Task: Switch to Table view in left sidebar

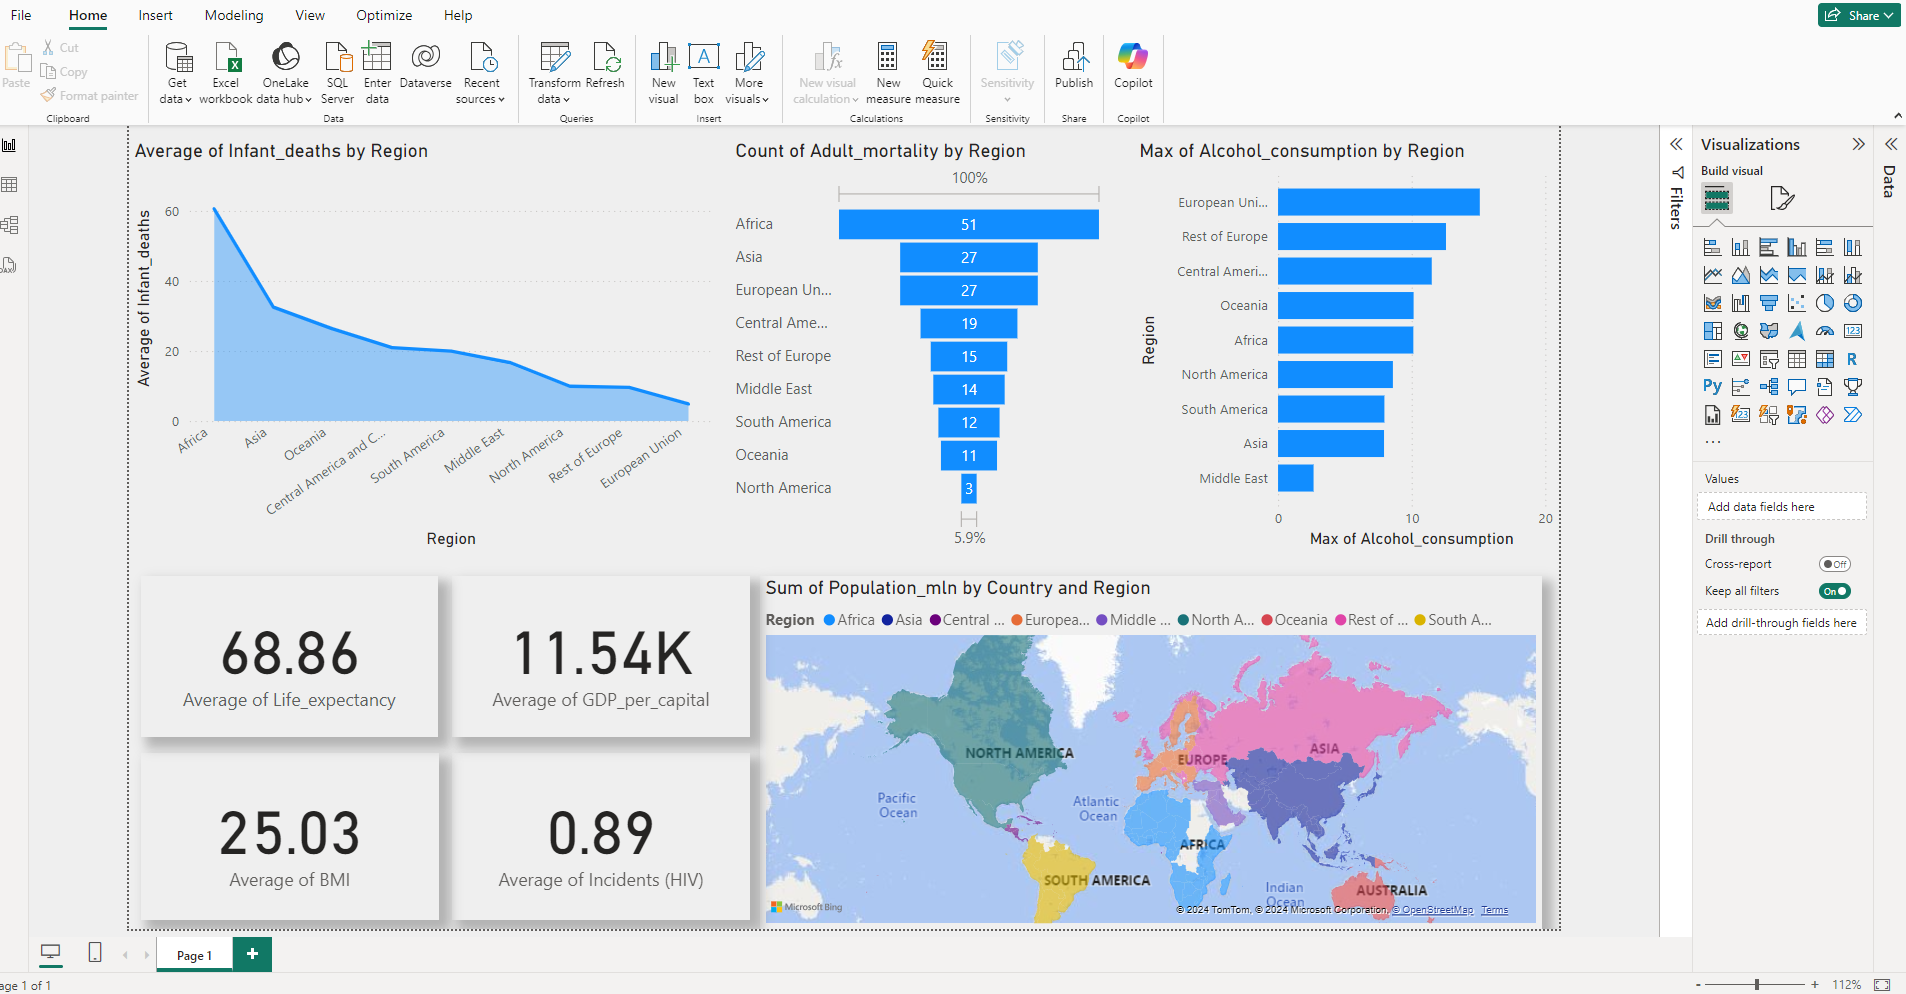Action: click(10, 185)
